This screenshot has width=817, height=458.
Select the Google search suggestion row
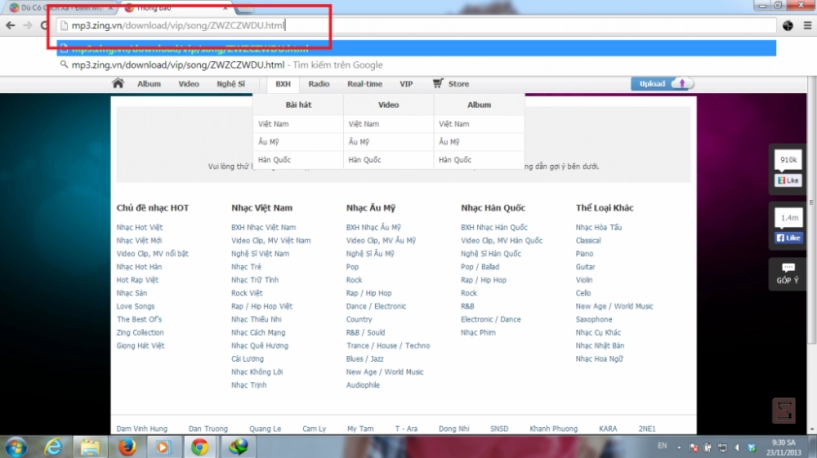[x=417, y=65]
